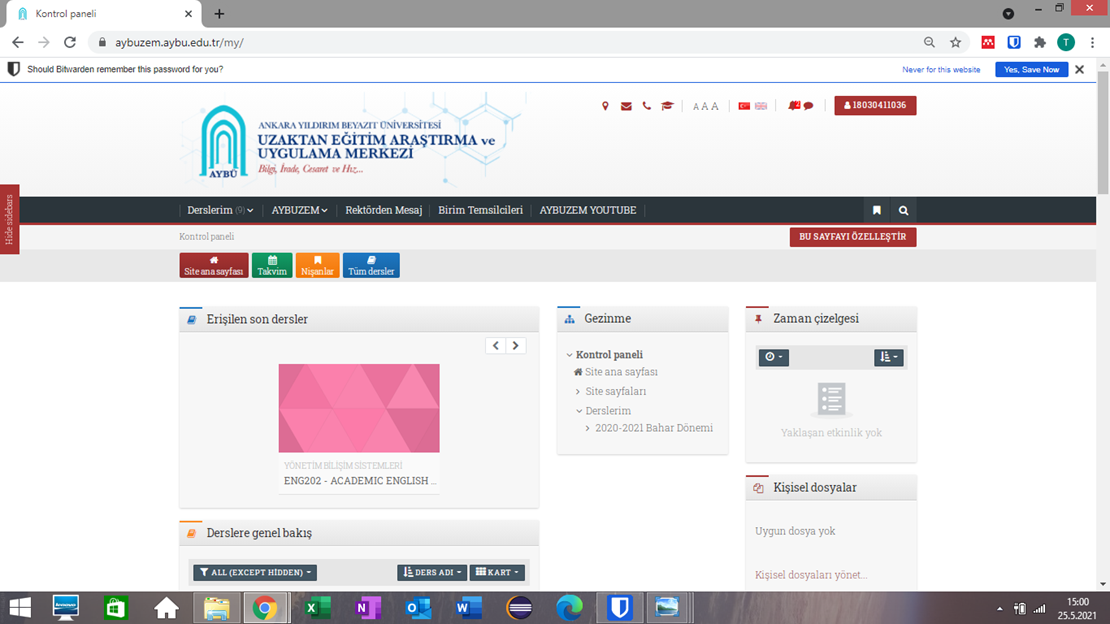1110x624 pixels.
Task: Open Kişisel dosyaları yönet link
Action: 811,575
